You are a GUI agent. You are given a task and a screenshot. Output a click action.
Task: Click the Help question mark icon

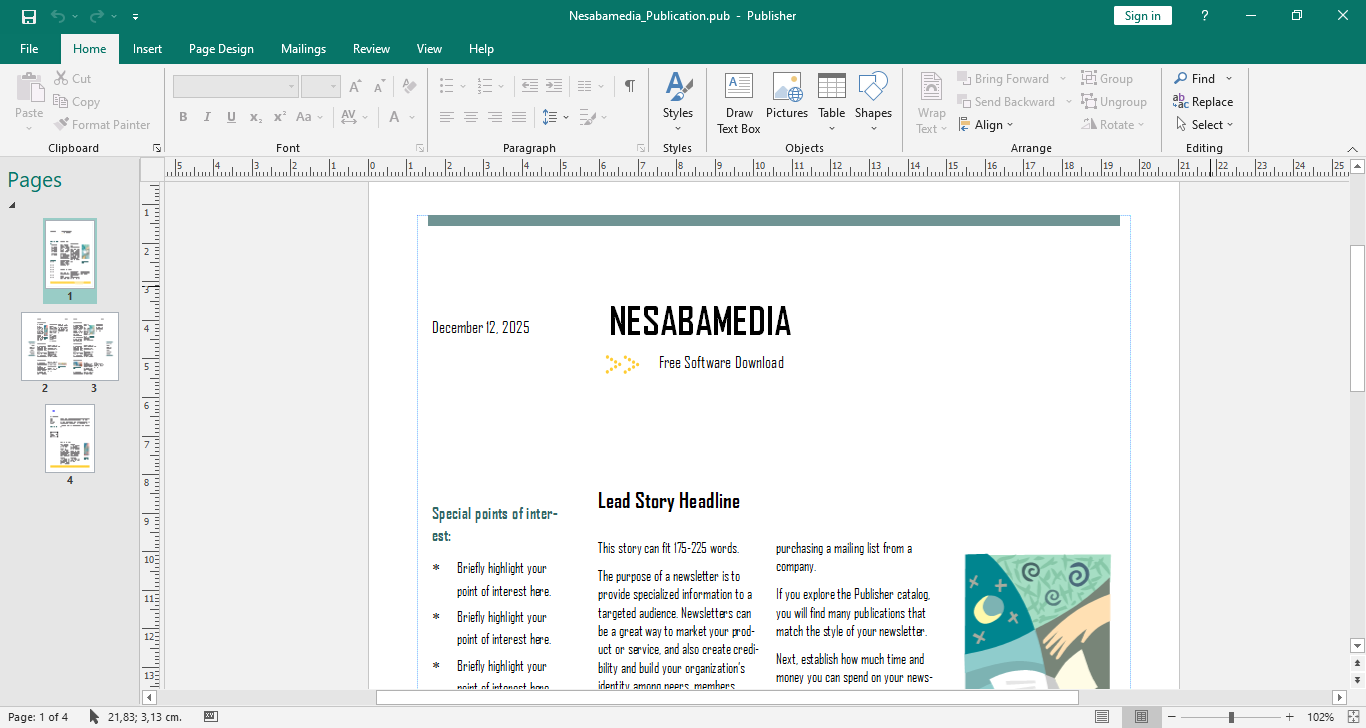[1205, 16]
